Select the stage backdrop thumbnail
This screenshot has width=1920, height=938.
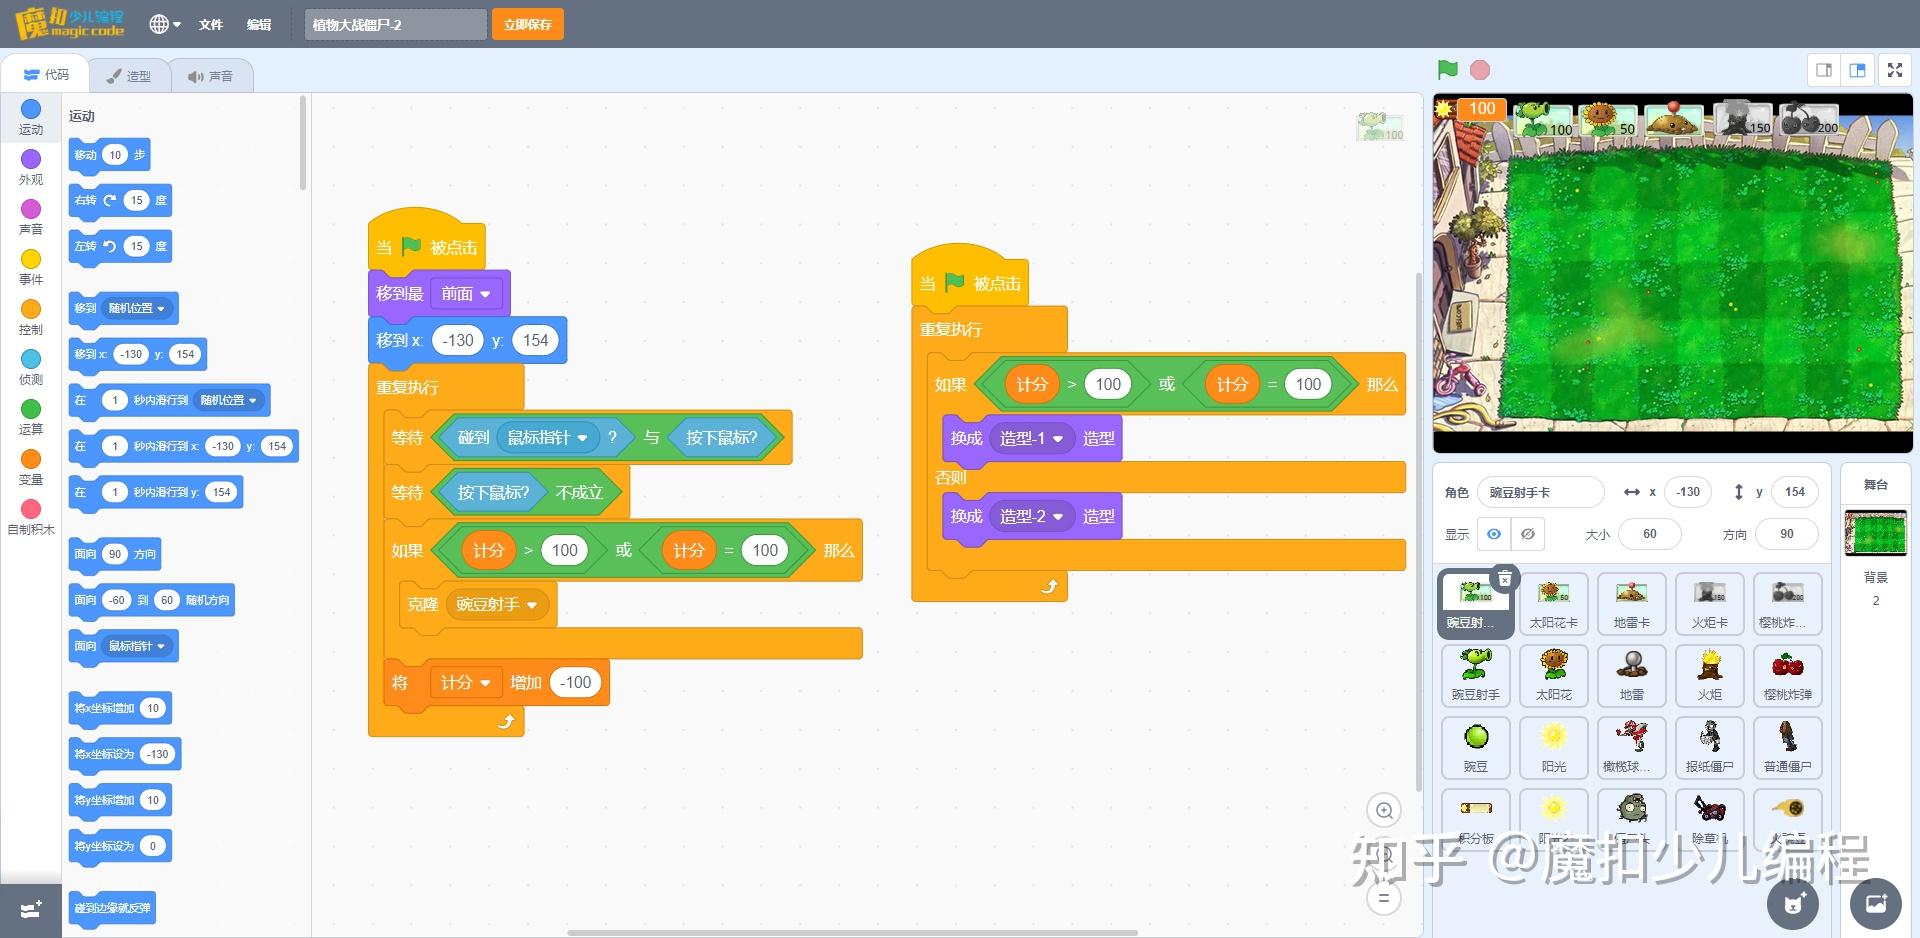(x=1875, y=532)
